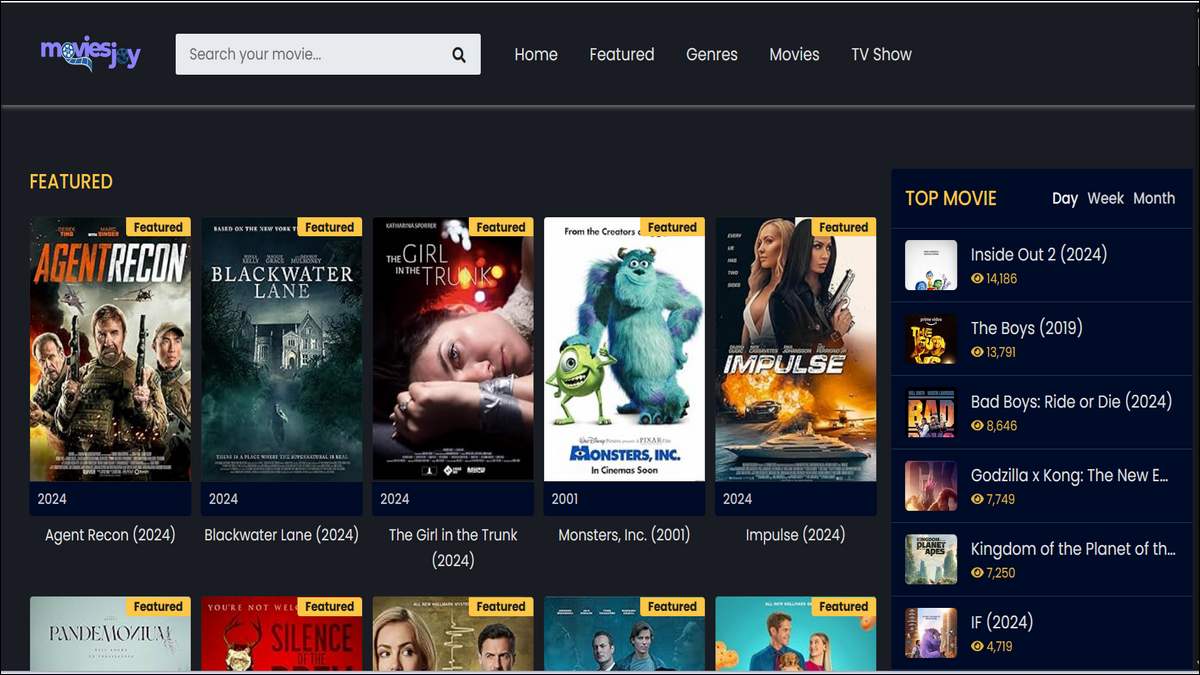
Task: Click the IF (2024) thumbnail
Action: (931, 633)
